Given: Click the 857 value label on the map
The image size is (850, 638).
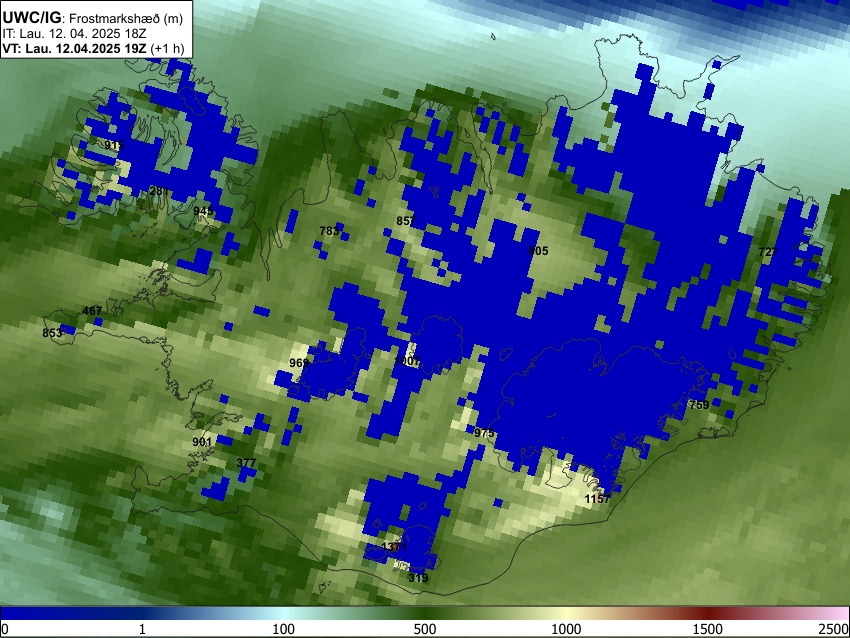Looking at the screenshot, I should click(405, 221).
